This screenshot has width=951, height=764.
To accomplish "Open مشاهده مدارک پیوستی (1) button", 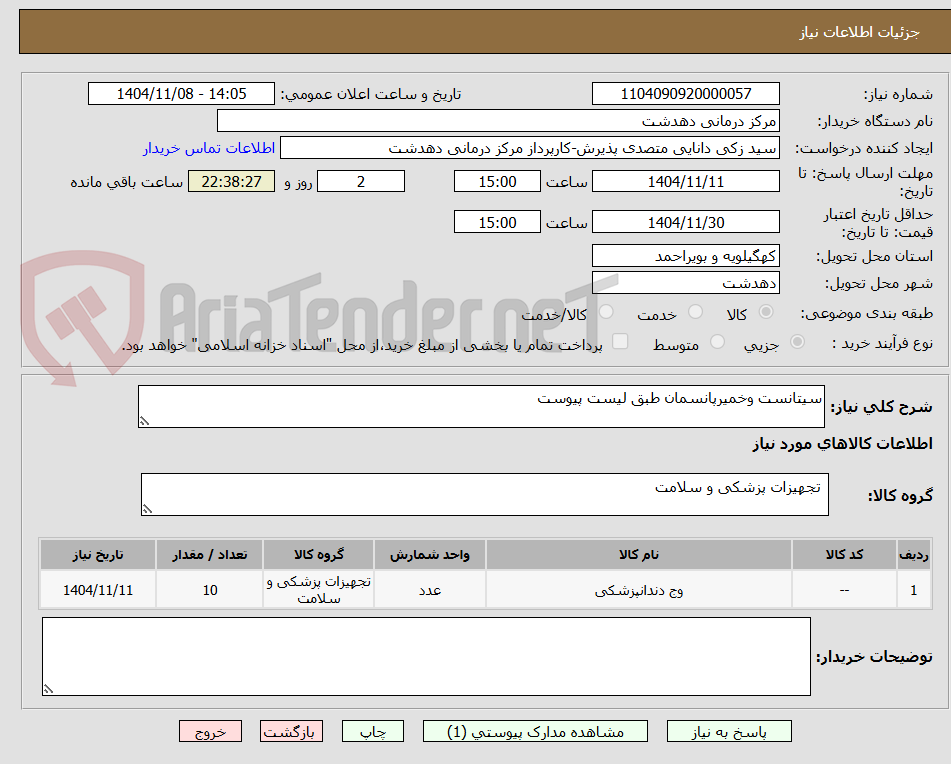I will (x=535, y=731).
